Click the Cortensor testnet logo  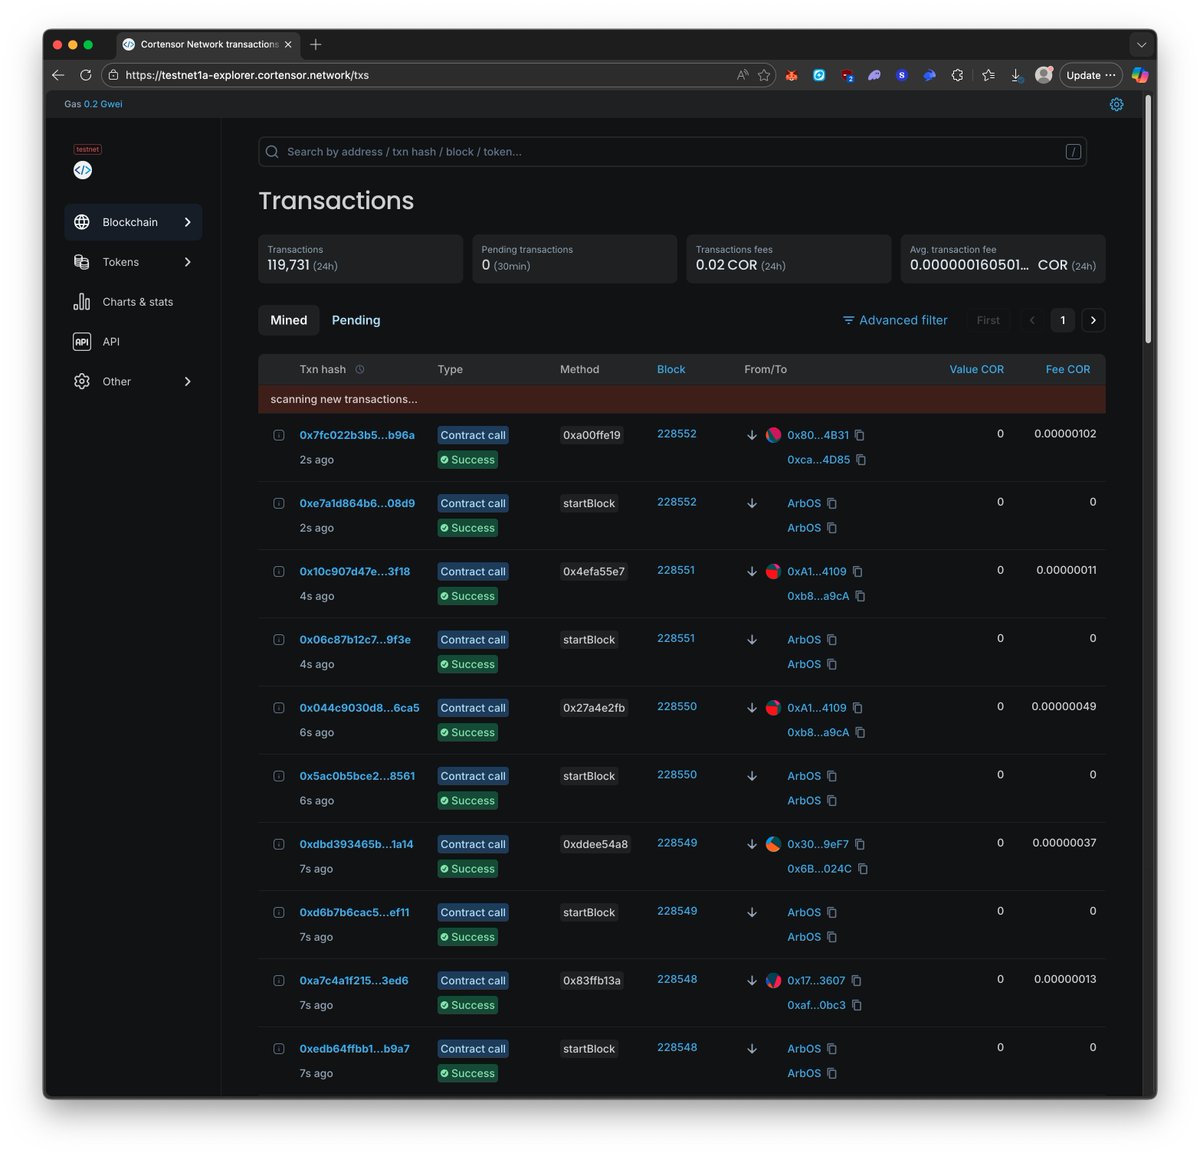(83, 170)
